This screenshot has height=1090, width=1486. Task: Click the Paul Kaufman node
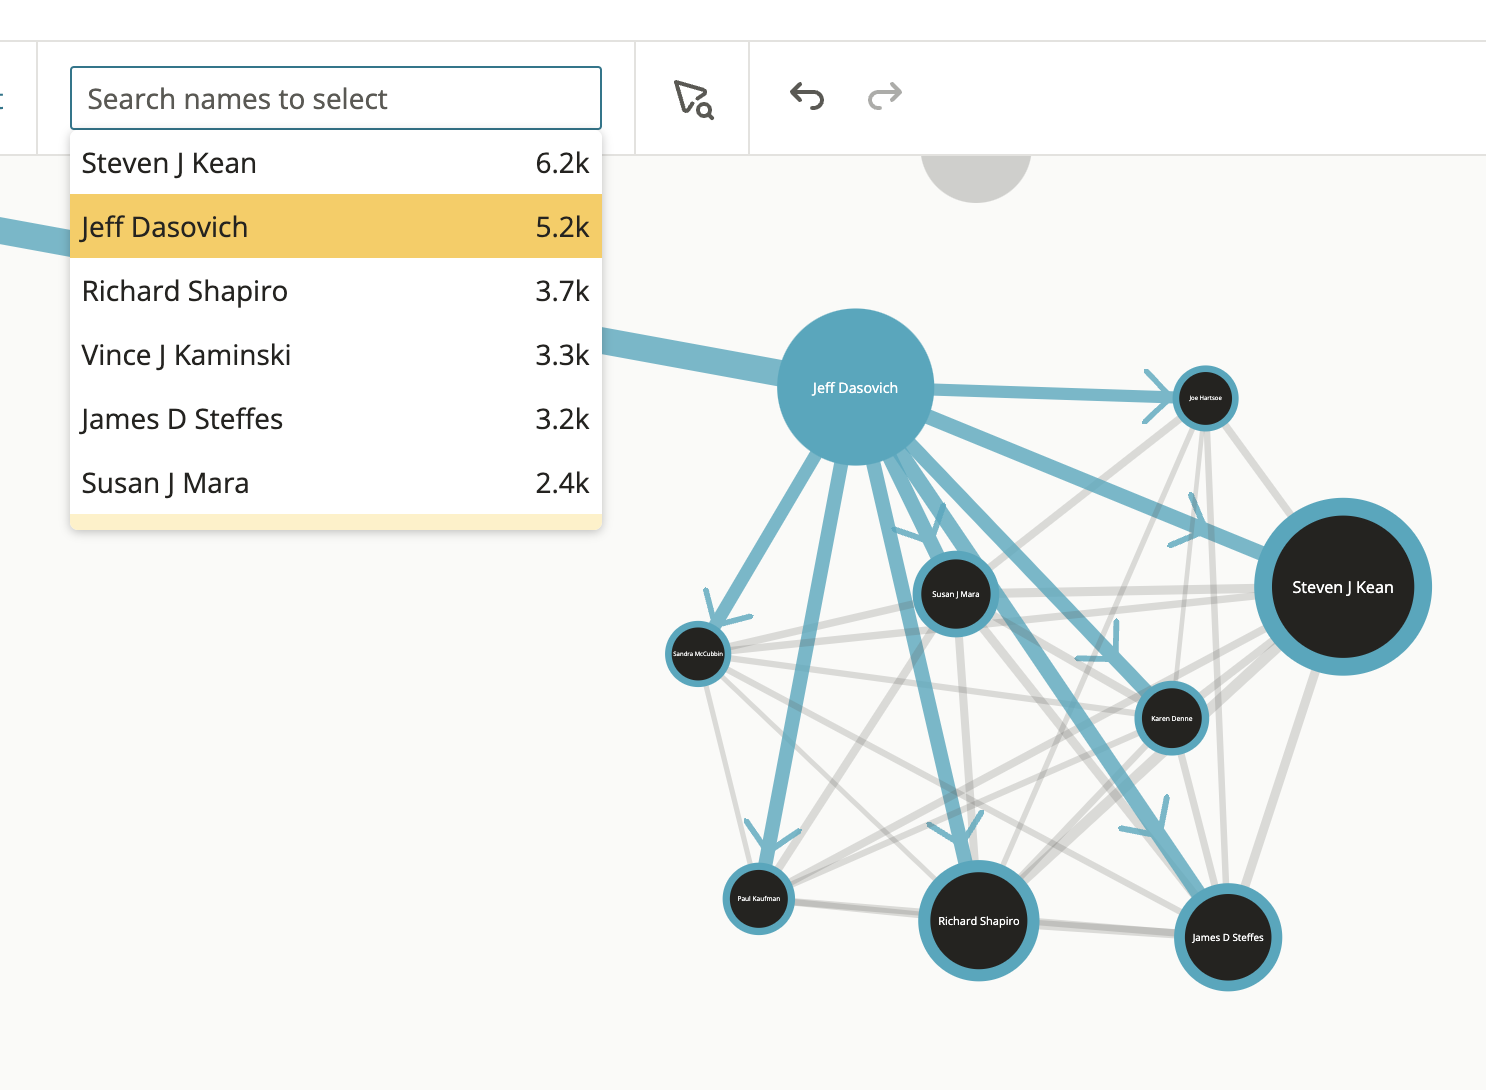(x=759, y=898)
